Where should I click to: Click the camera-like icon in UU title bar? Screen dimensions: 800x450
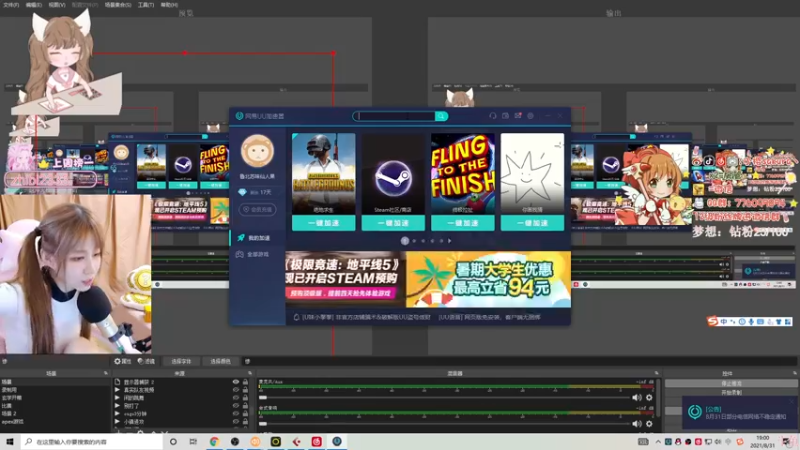[505, 116]
